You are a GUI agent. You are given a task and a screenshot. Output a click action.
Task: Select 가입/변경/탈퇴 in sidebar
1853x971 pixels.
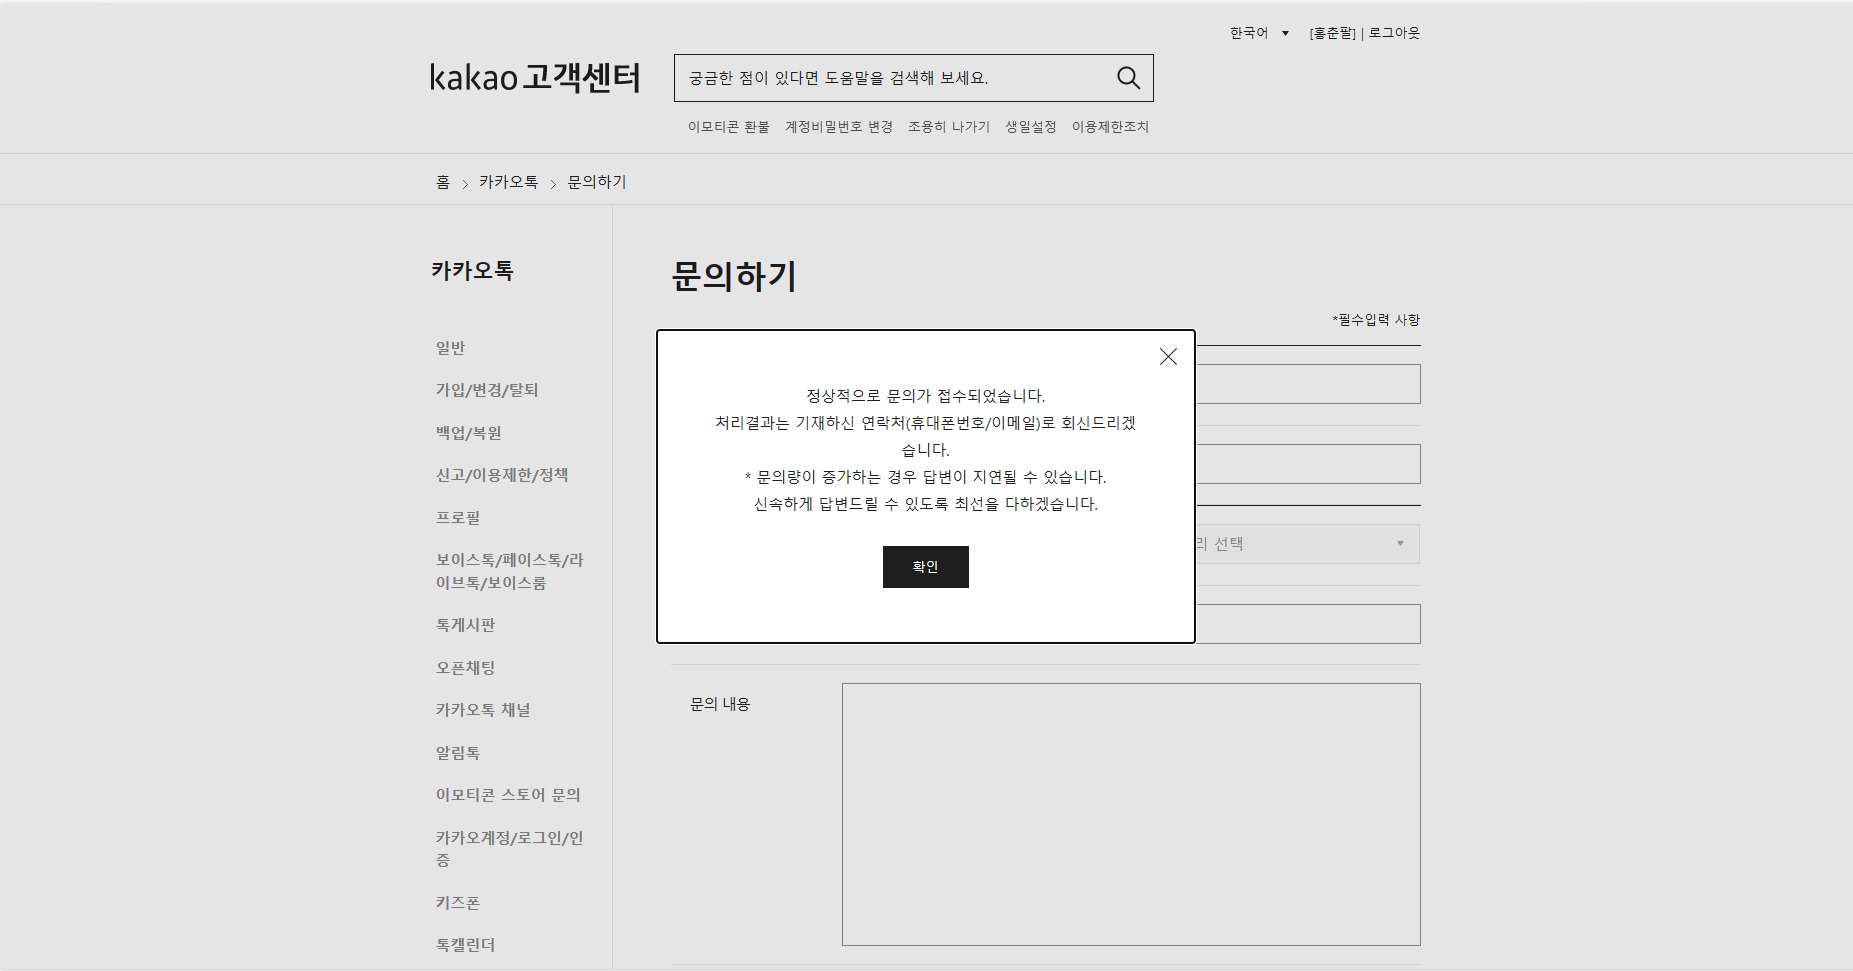point(487,390)
